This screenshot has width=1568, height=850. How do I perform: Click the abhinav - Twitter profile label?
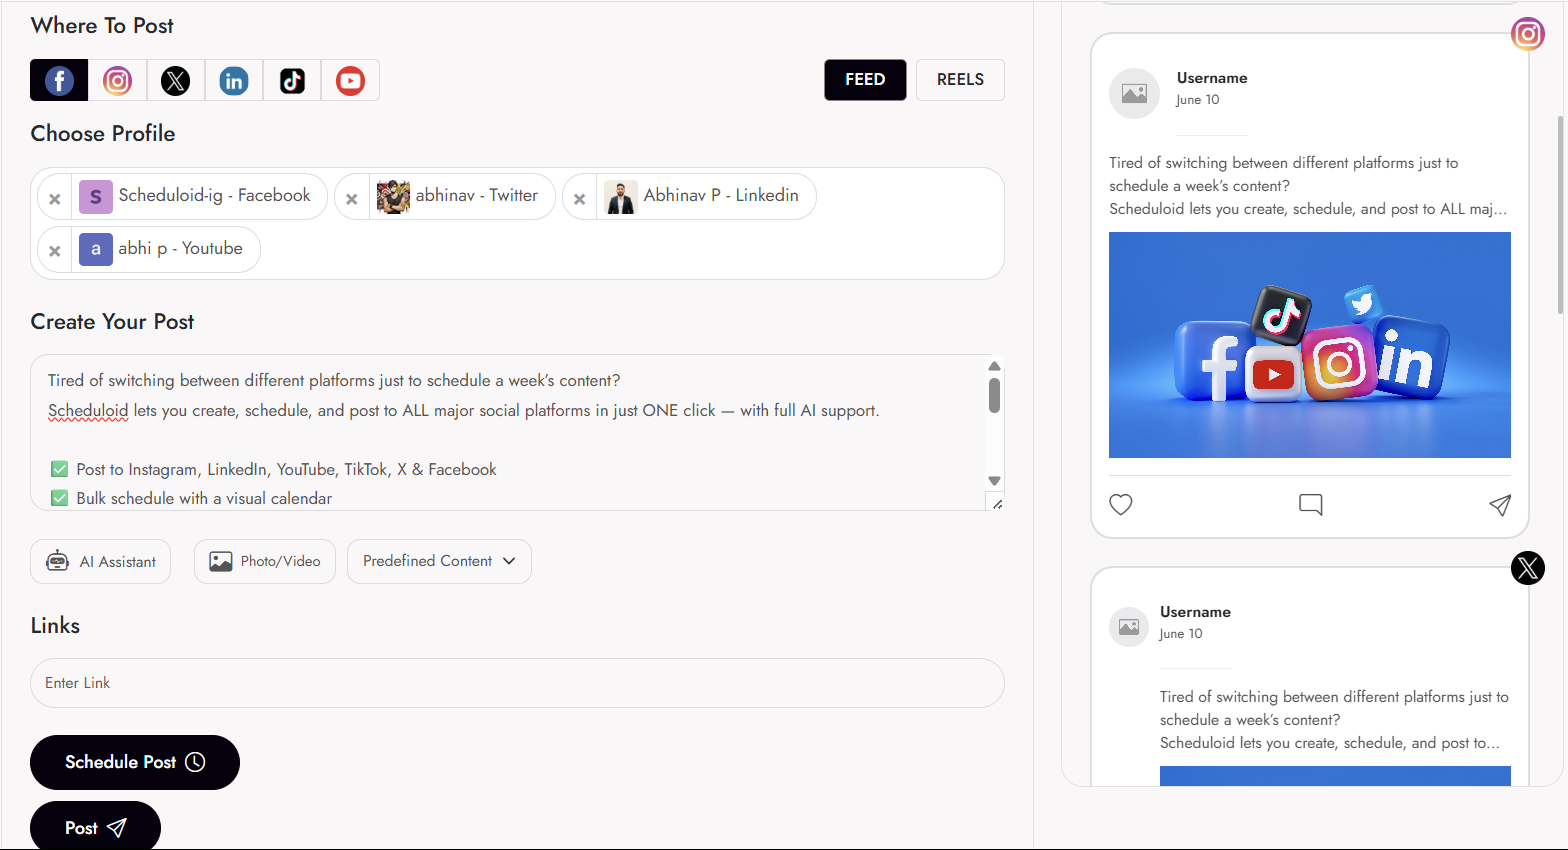coord(477,195)
